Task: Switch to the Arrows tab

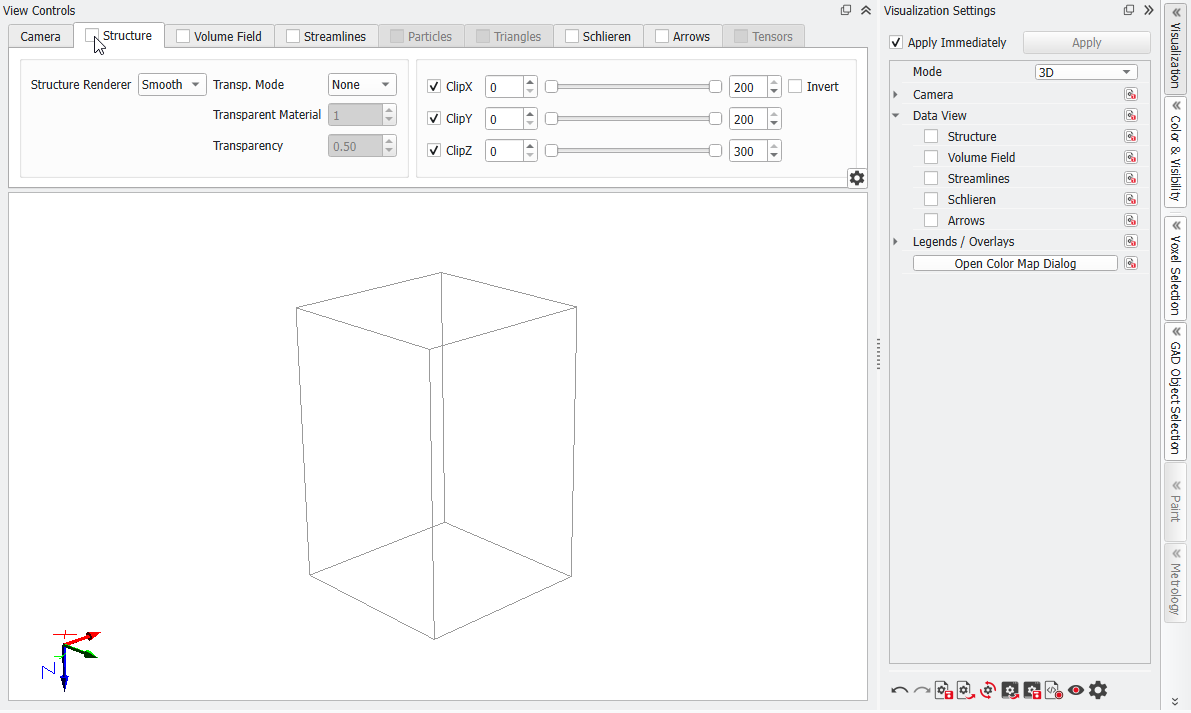Action: [x=682, y=36]
